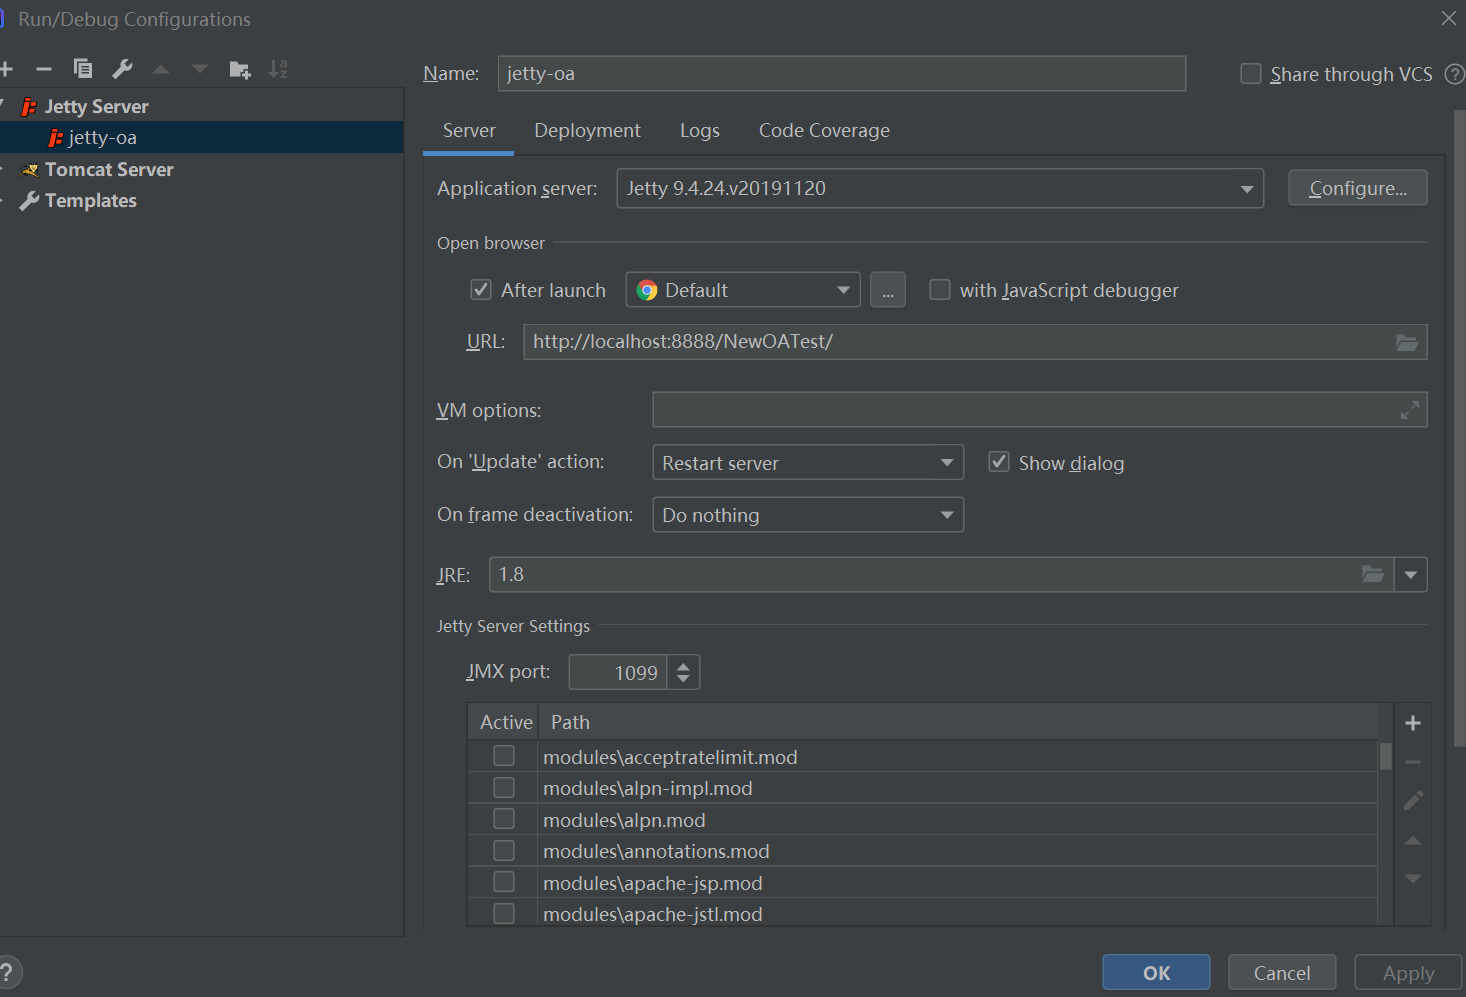This screenshot has height=997, width=1466.
Task: Click Configure... button
Action: pyautogui.click(x=1358, y=188)
